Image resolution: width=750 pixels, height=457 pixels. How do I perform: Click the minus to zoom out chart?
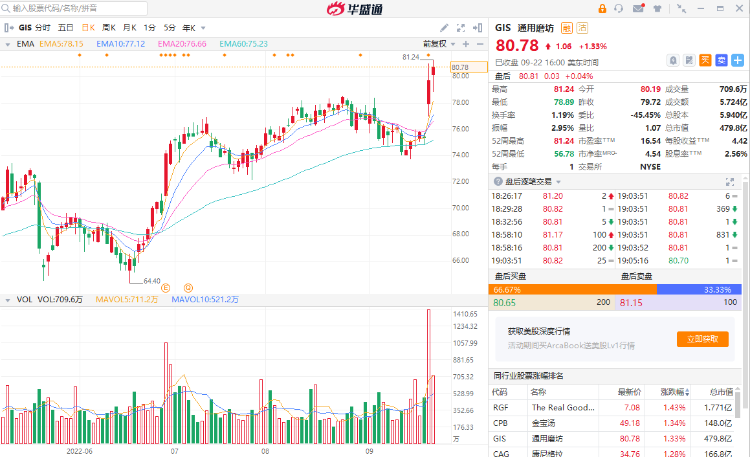click(480, 44)
